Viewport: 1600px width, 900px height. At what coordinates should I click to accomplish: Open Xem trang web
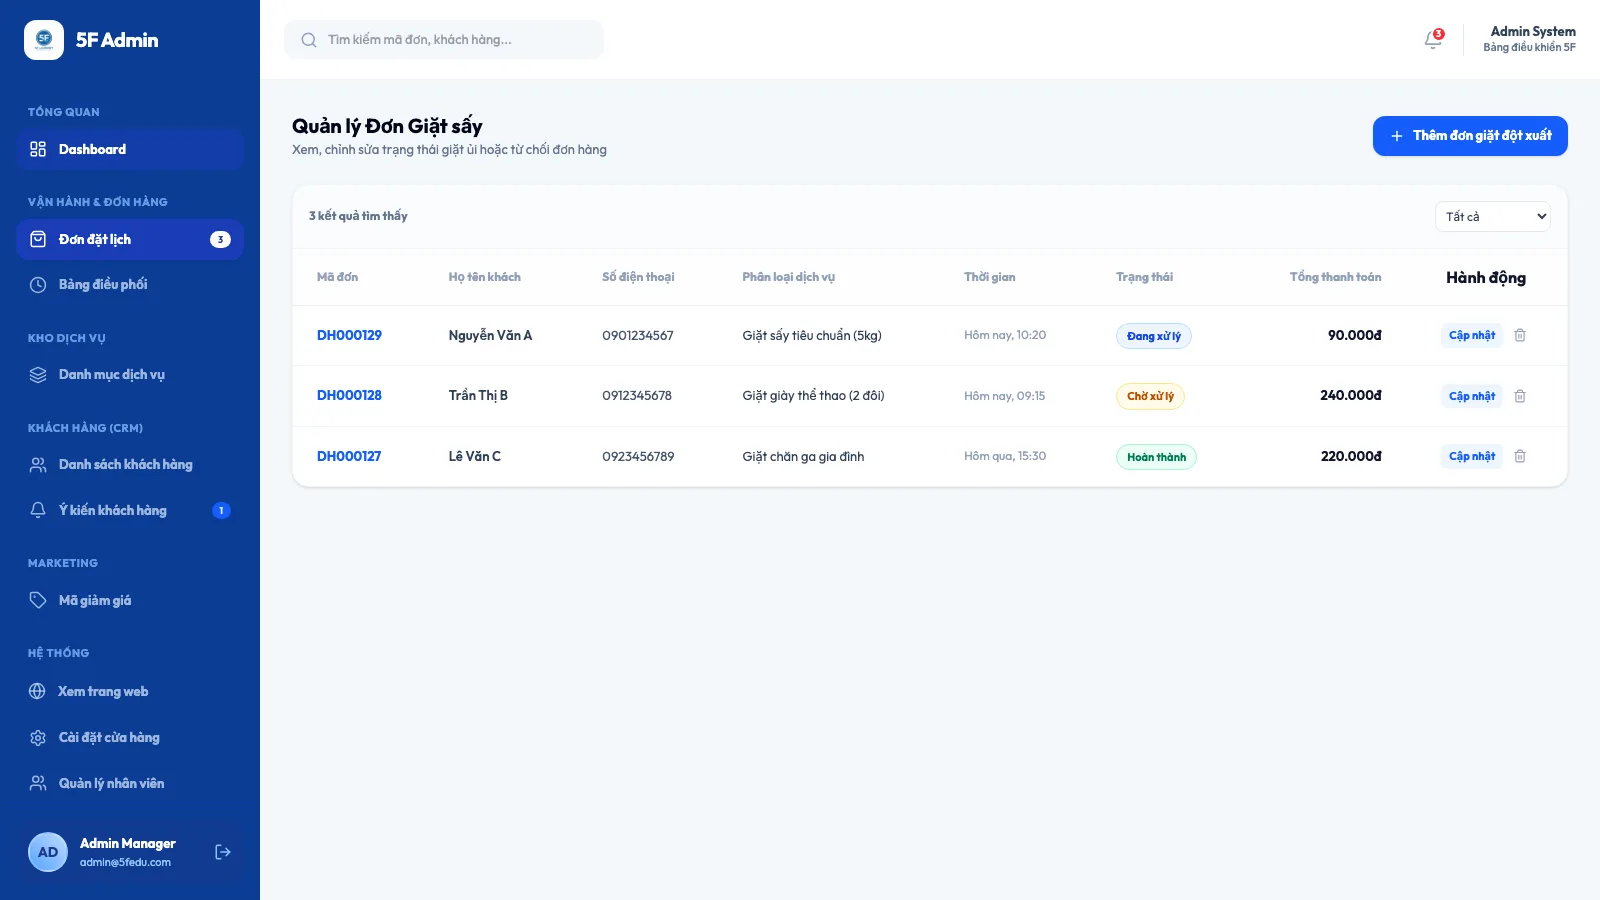(130, 691)
